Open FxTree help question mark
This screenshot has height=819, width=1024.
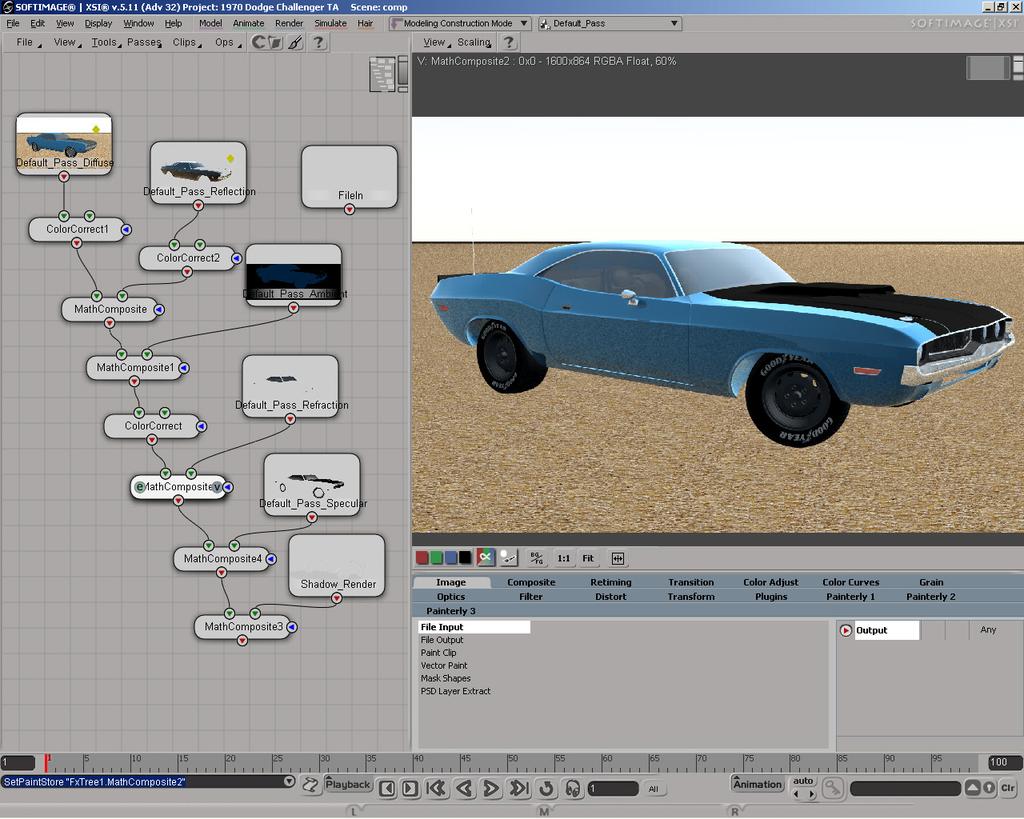[318, 42]
